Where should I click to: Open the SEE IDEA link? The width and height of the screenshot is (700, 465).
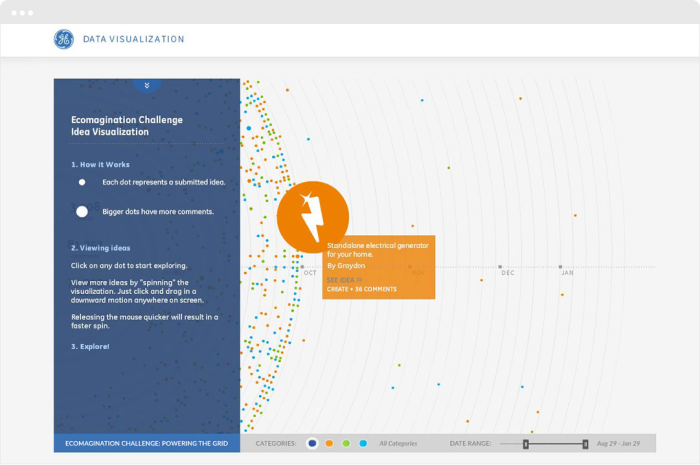(344, 280)
